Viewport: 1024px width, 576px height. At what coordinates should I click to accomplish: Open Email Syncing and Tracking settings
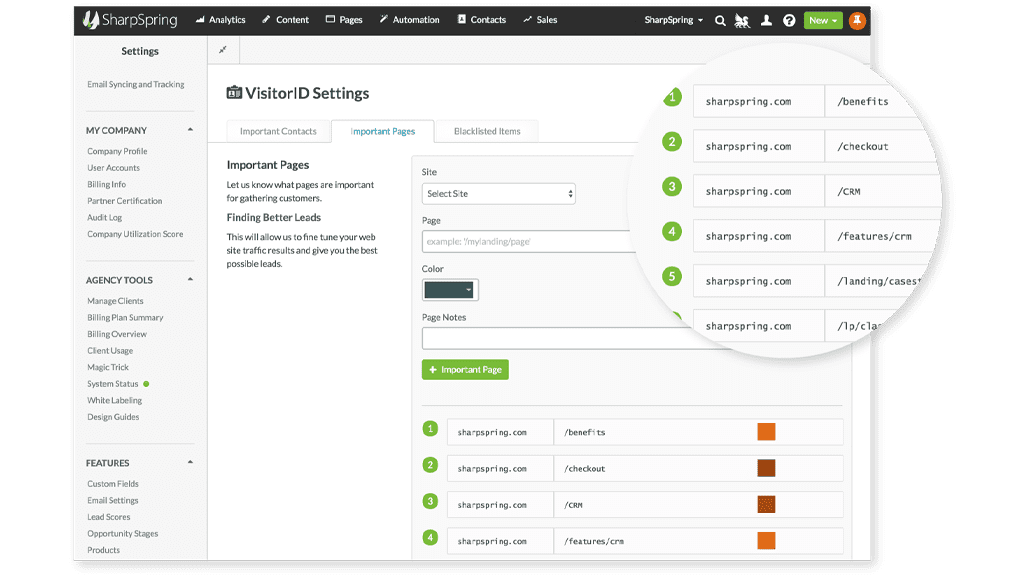click(136, 84)
